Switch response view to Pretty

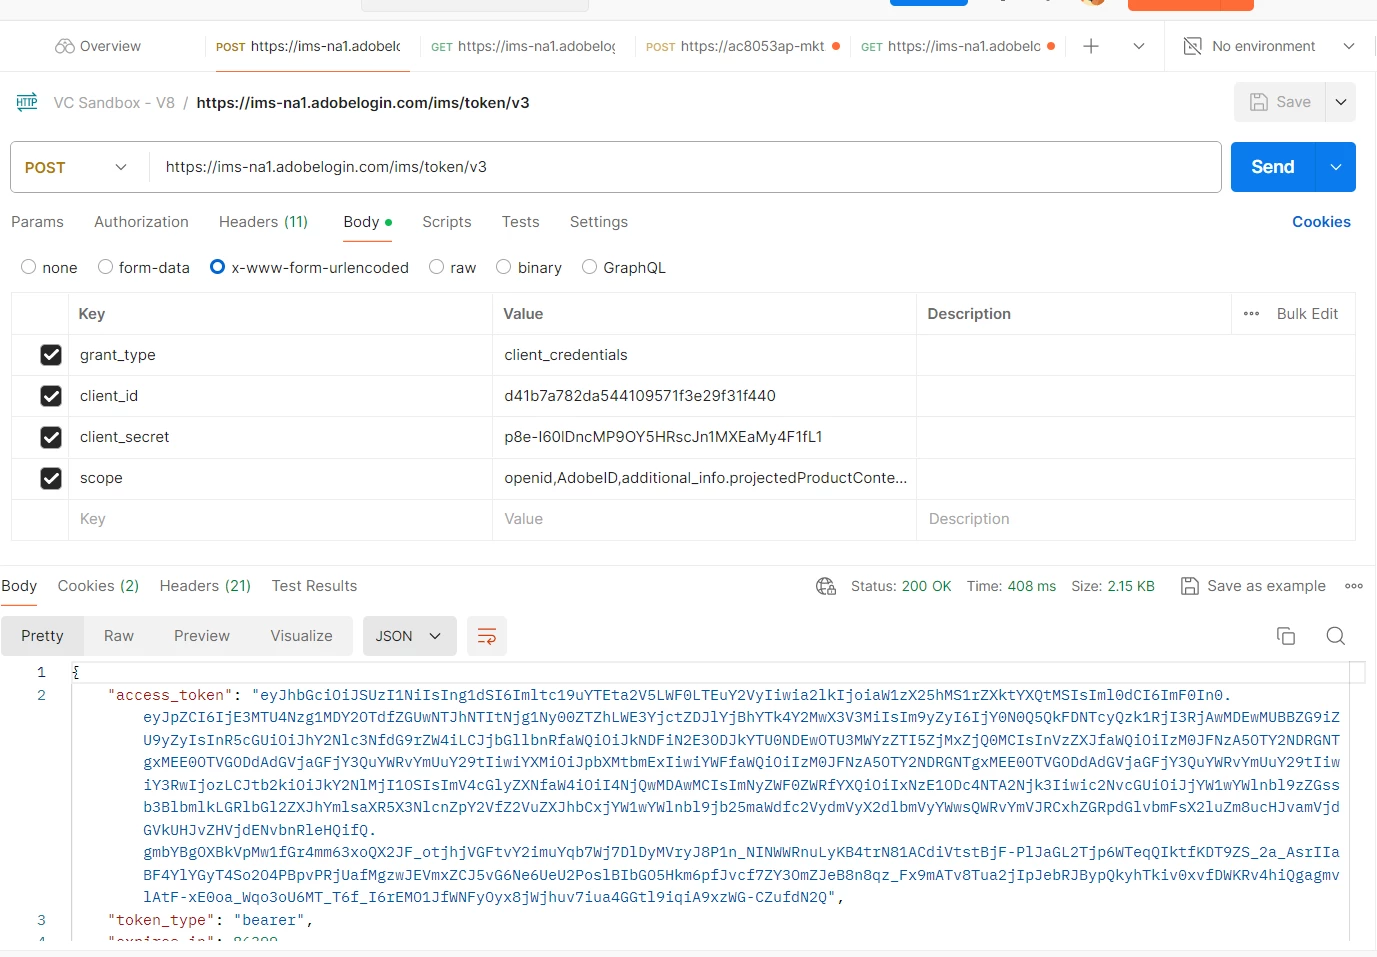tap(42, 636)
